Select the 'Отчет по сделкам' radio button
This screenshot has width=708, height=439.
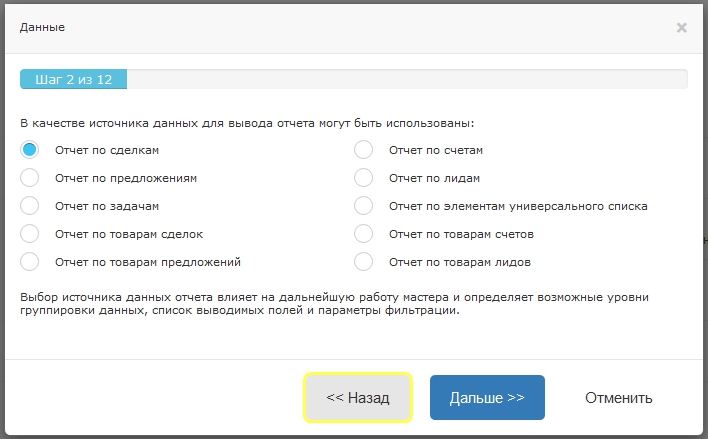pyautogui.click(x=30, y=150)
